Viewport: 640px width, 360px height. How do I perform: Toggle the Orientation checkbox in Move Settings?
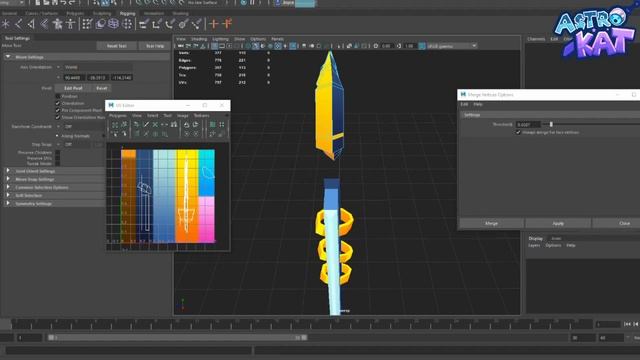tap(58, 103)
